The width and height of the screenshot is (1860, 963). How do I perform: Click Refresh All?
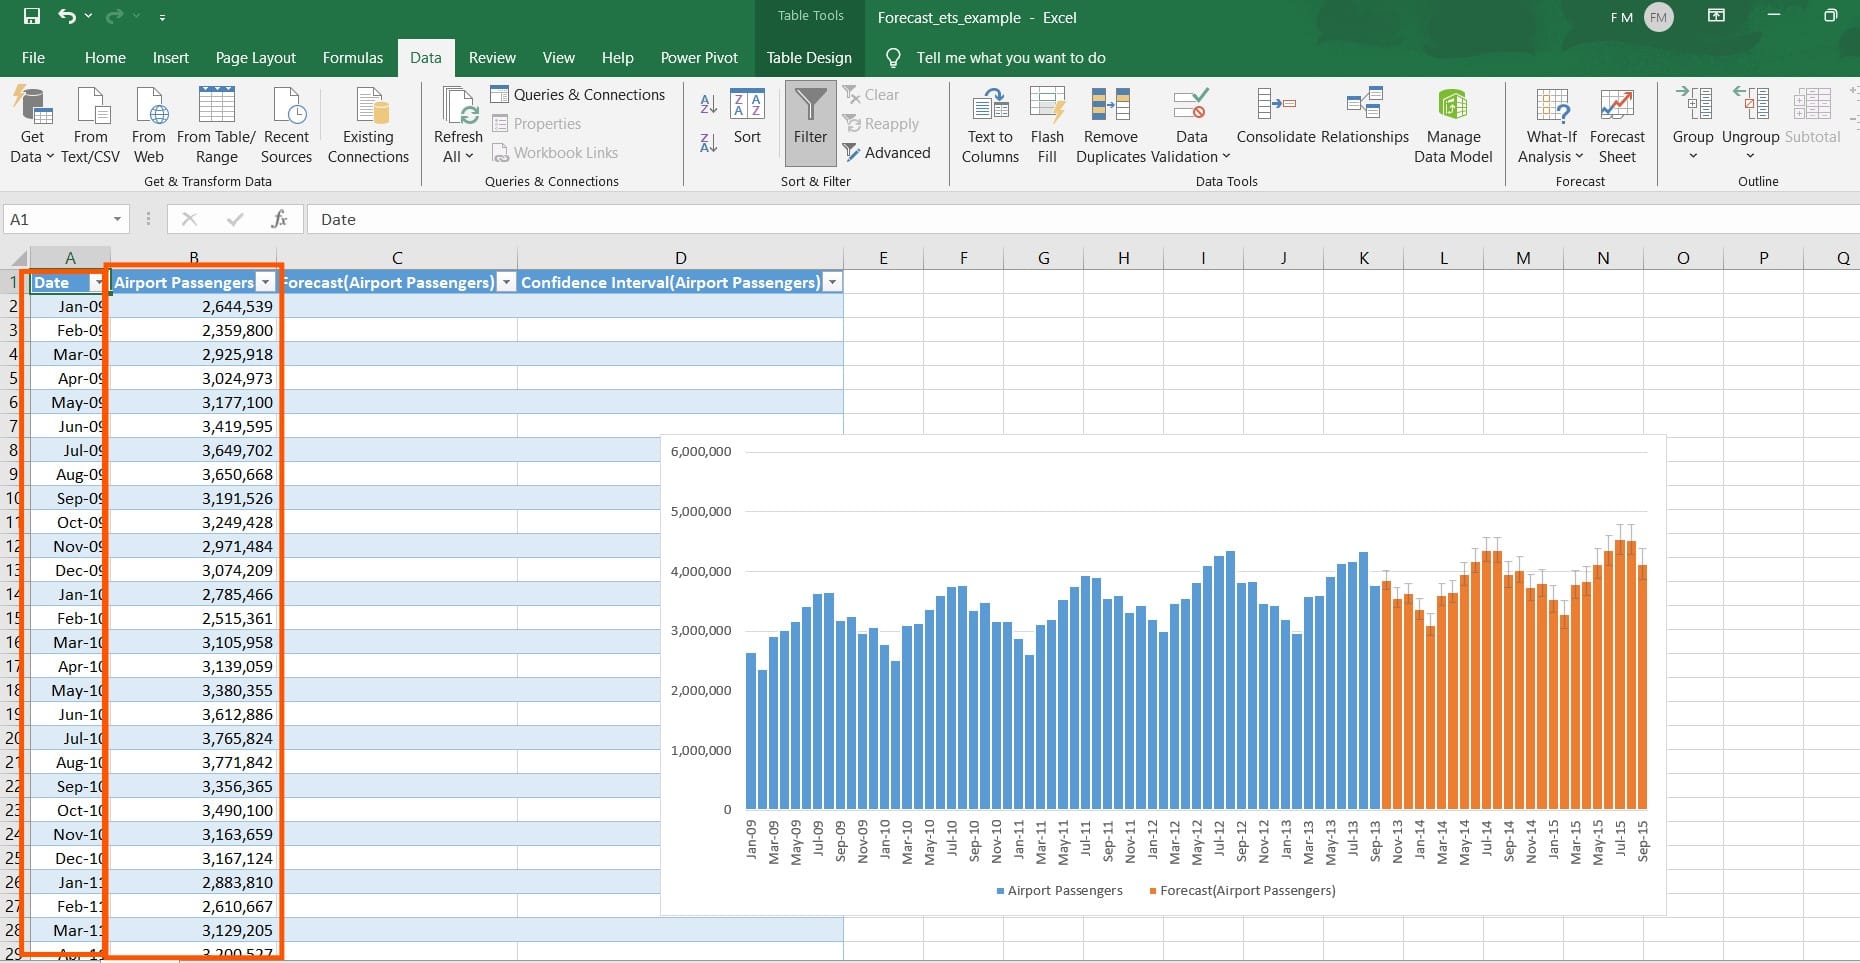pyautogui.click(x=457, y=123)
